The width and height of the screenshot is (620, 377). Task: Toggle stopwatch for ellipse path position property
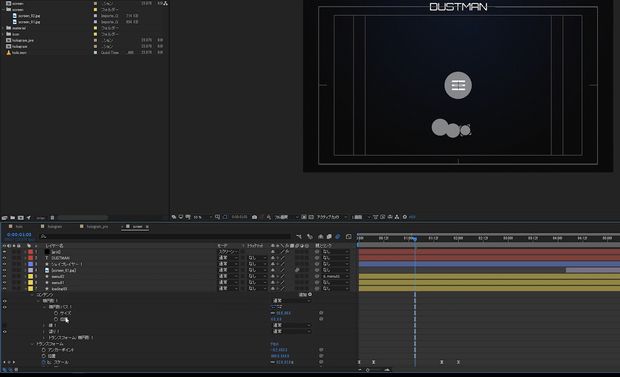coord(56,319)
